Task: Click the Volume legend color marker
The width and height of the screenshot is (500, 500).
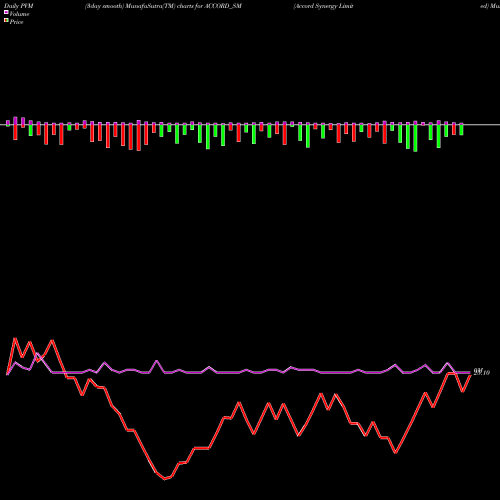Action: click(6, 12)
